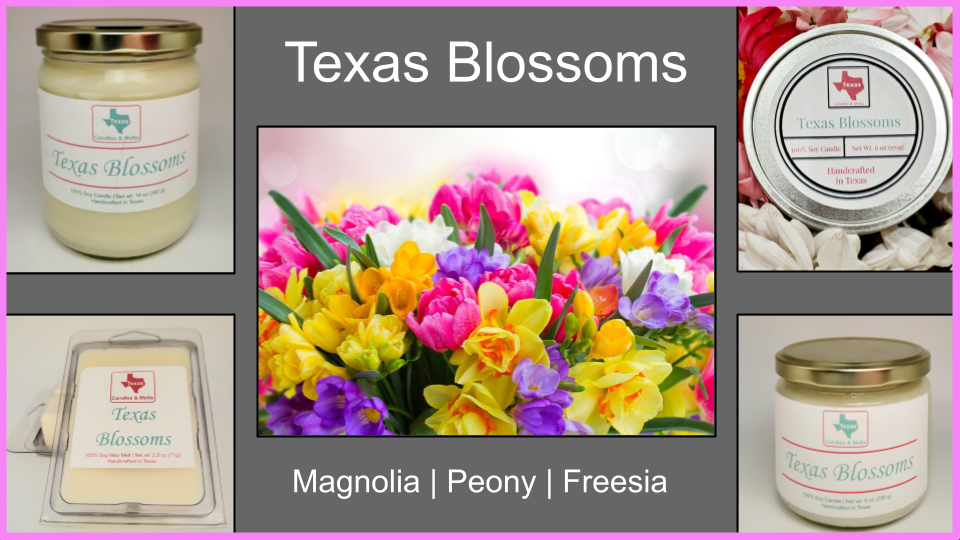Open the large jar candle photo
Image resolution: width=960 pixels, height=540 pixels.
(x=120, y=140)
